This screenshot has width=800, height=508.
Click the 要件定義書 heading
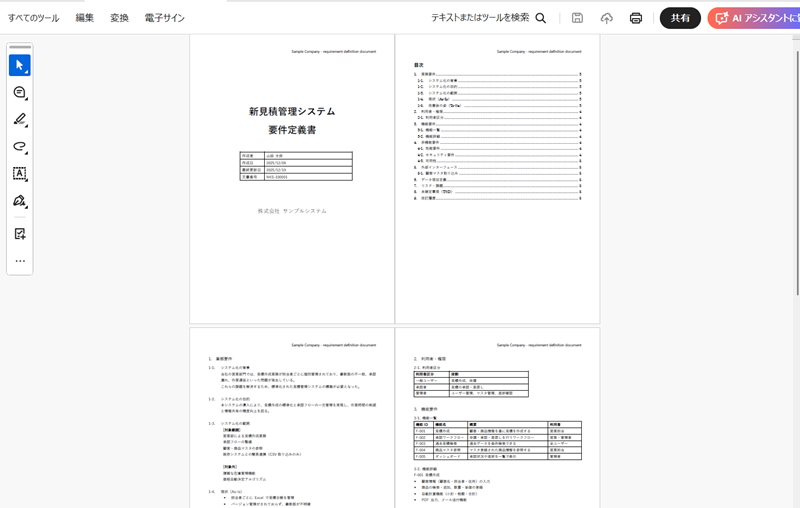click(292, 130)
